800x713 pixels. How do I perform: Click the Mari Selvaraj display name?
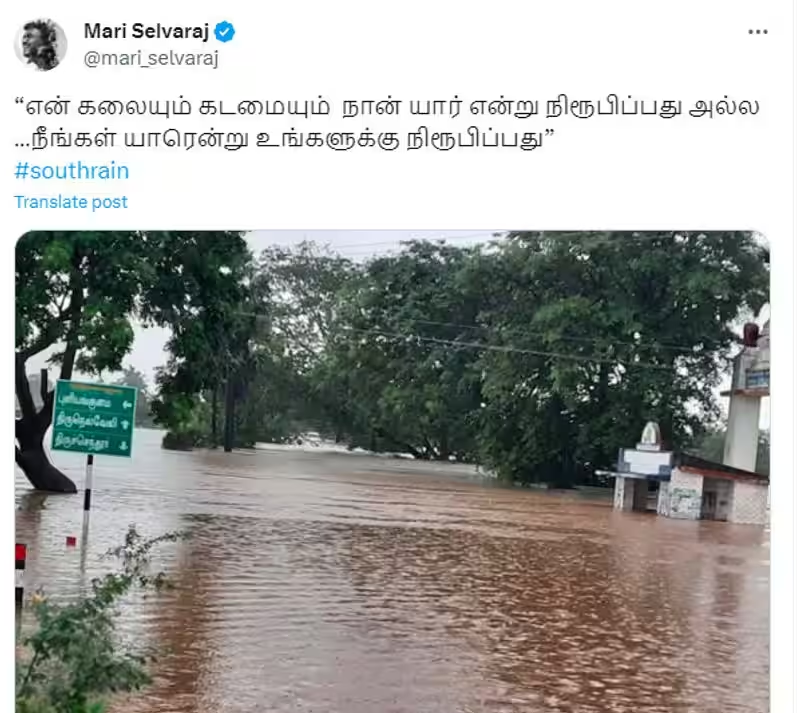point(146,32)
